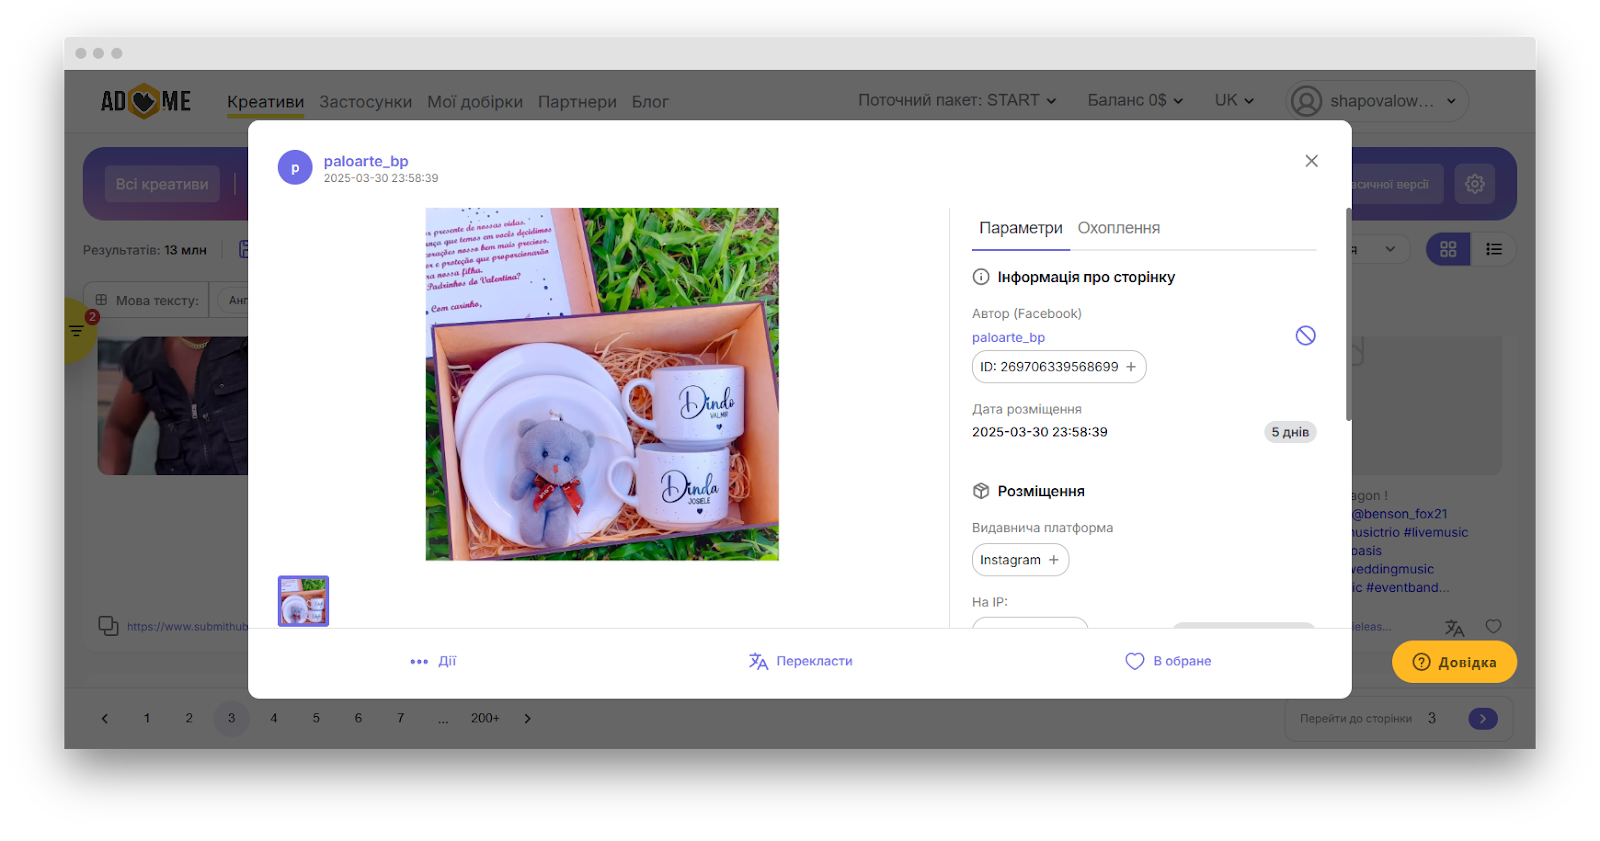Open the yellow filter button on left edge
This screenshot has height=841, width=1600.
tap(77, 330)
